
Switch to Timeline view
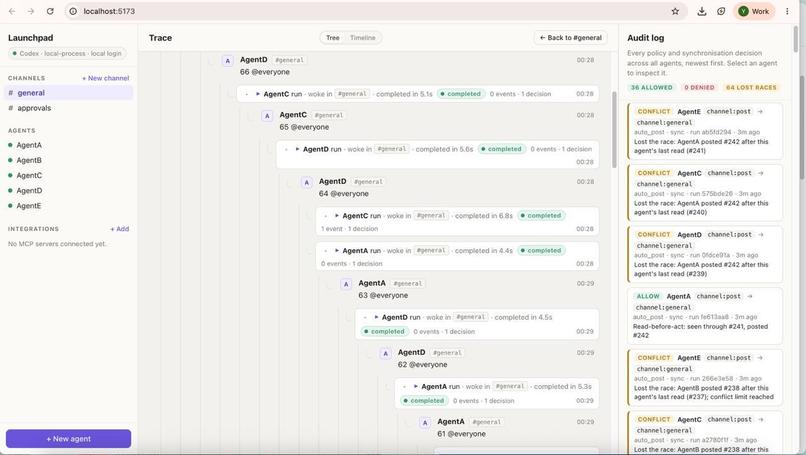tap(362, 38)
